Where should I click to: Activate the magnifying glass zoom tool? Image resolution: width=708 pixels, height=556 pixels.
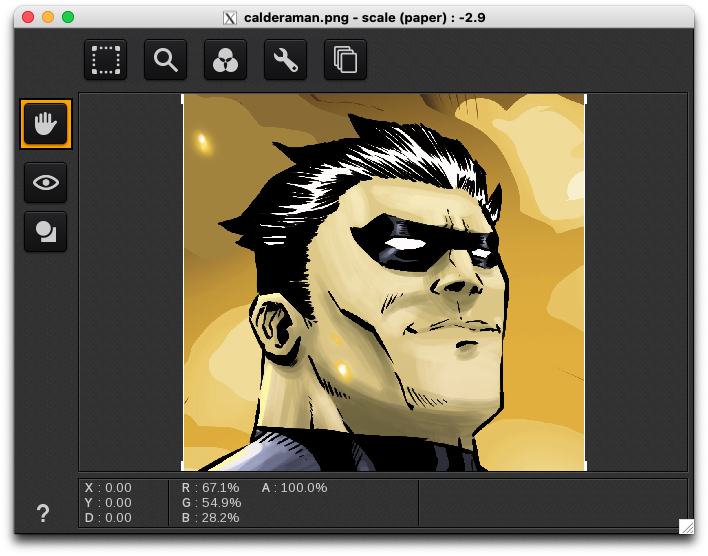tap(165, 61)
